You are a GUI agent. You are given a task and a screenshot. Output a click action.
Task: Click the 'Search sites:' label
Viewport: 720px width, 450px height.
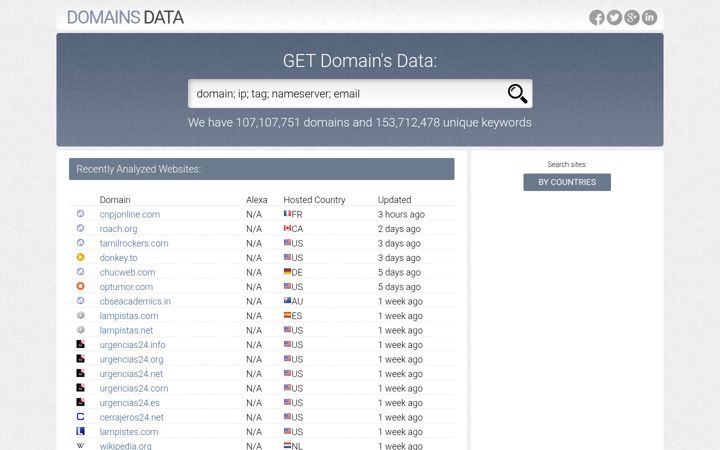(x=567, y=164)
